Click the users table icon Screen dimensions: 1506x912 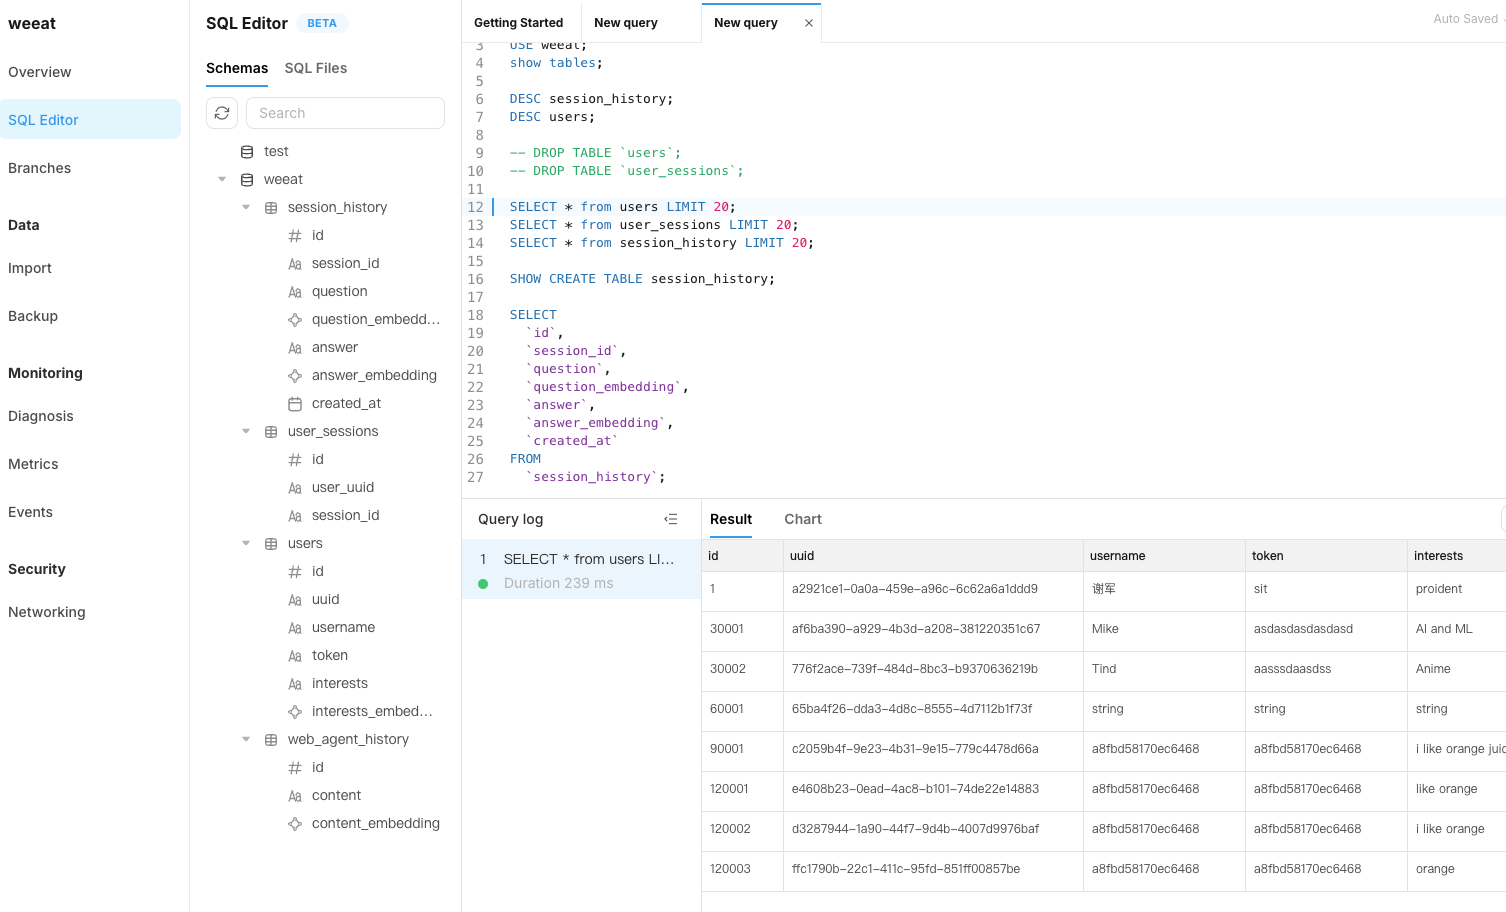(271, 544)
